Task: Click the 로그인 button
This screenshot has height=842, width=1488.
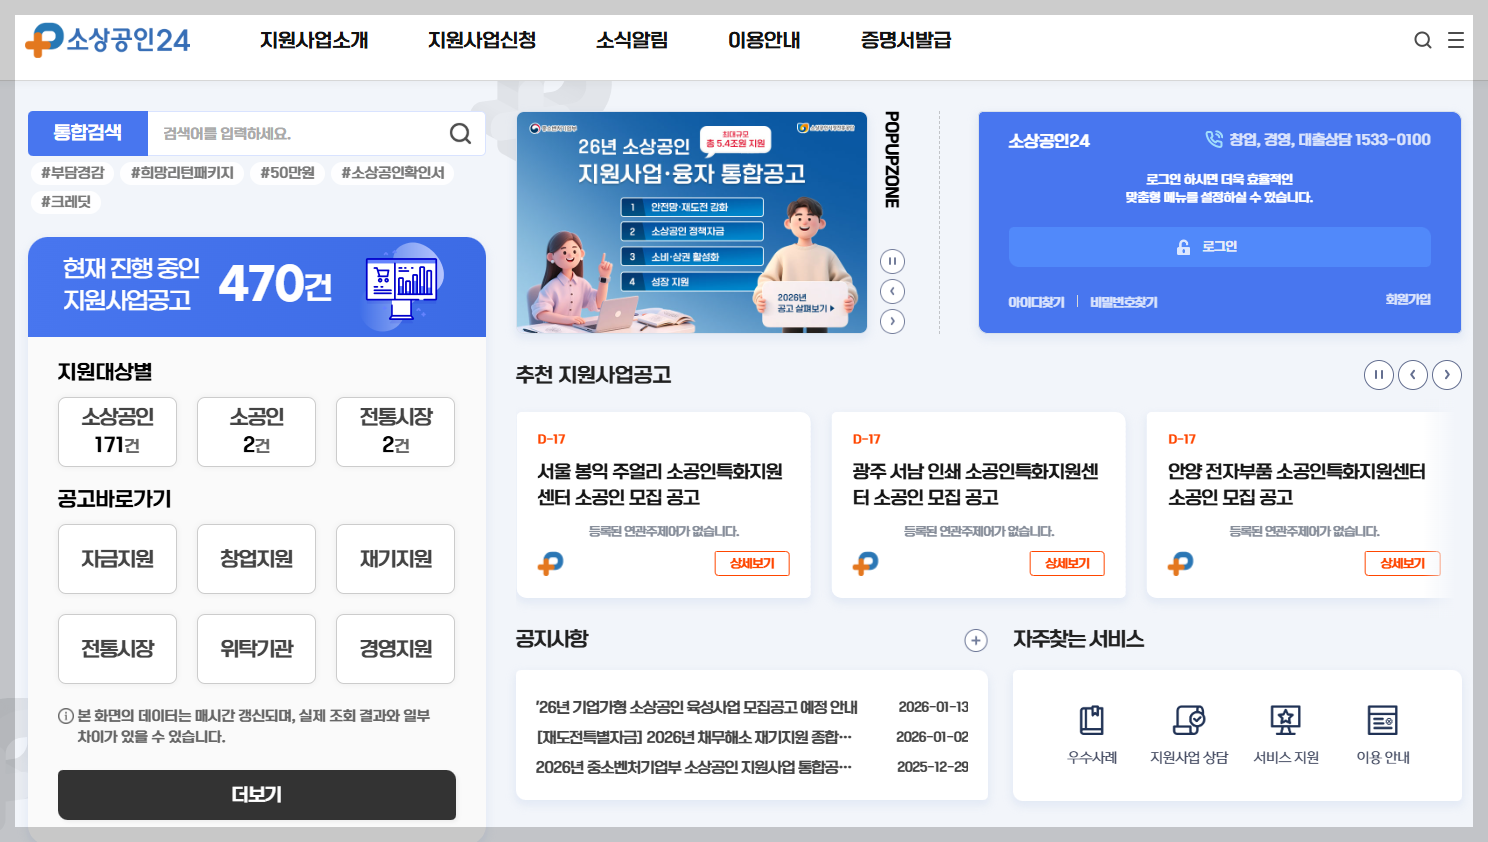Action: point(1219,246)
